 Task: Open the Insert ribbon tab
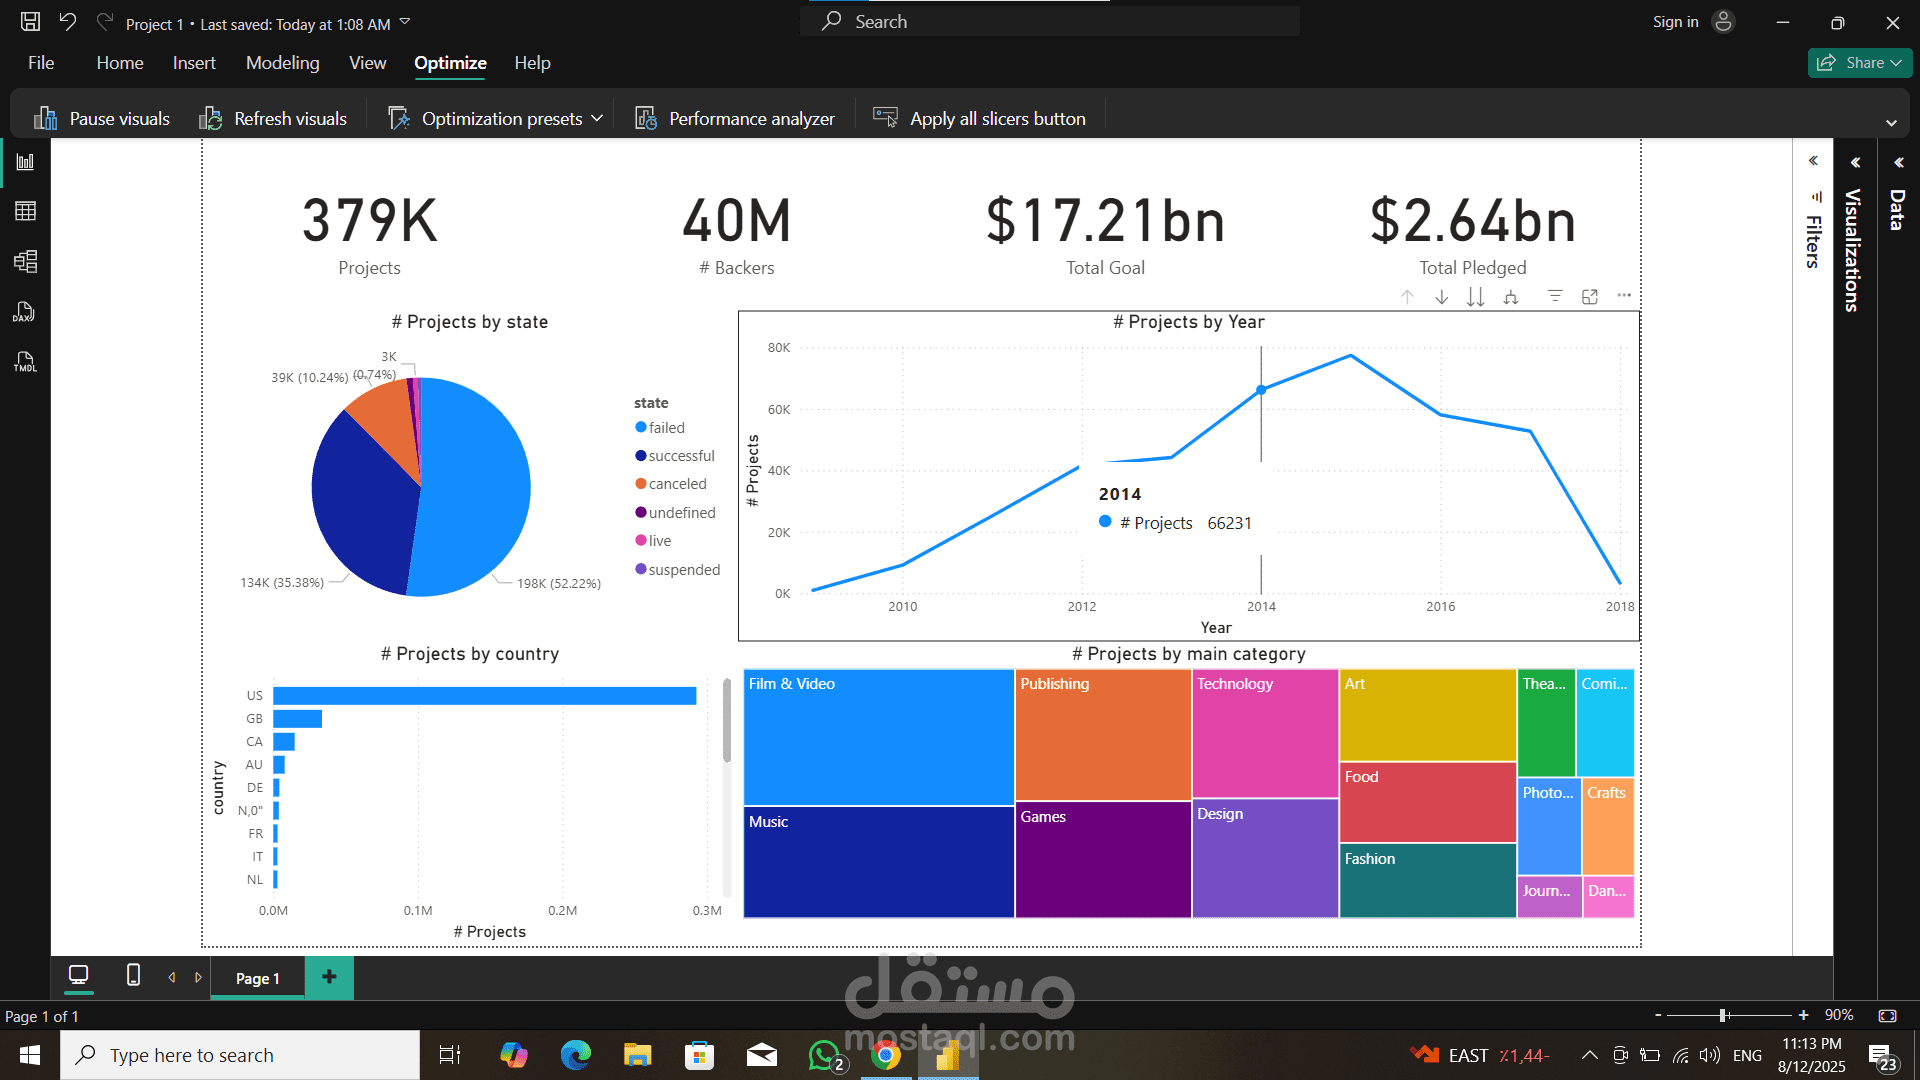(194, 63)
